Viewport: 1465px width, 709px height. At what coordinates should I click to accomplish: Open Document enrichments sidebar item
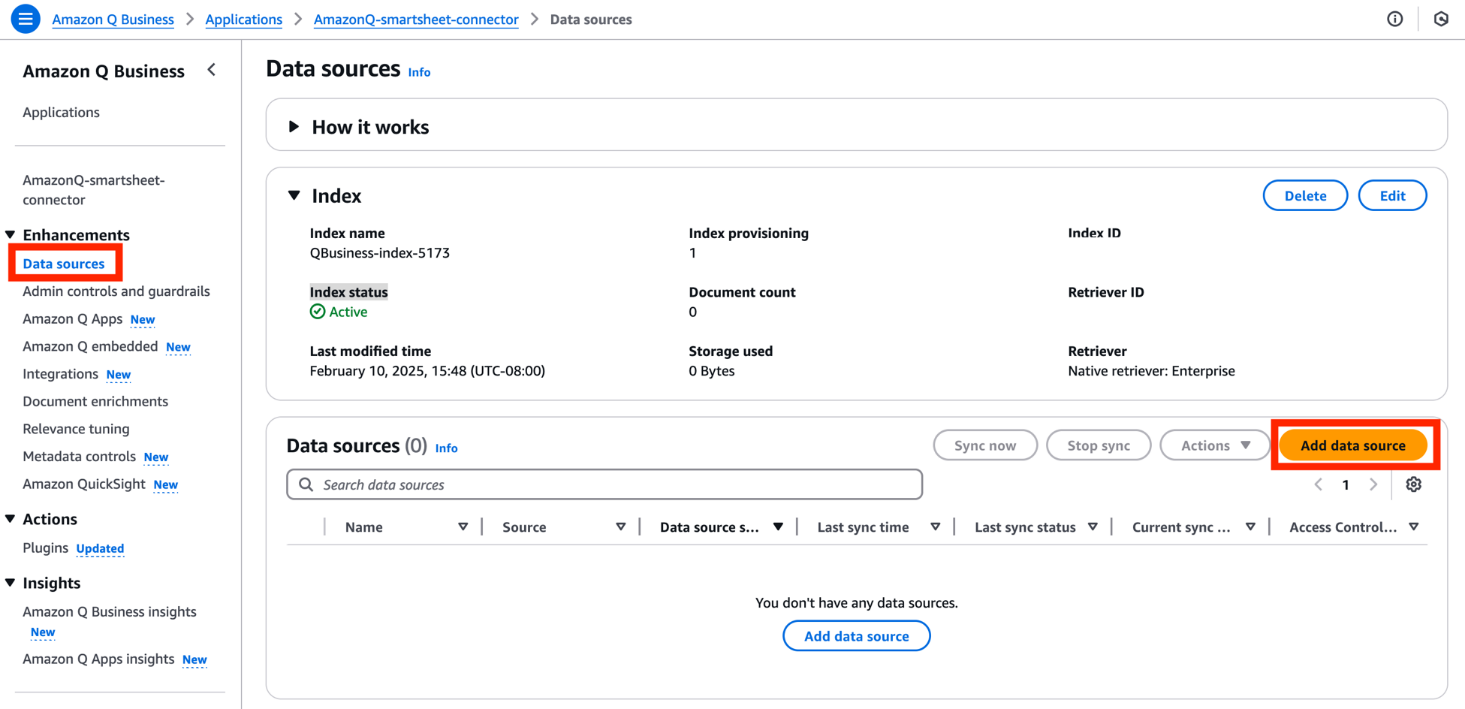pos(95,401)
